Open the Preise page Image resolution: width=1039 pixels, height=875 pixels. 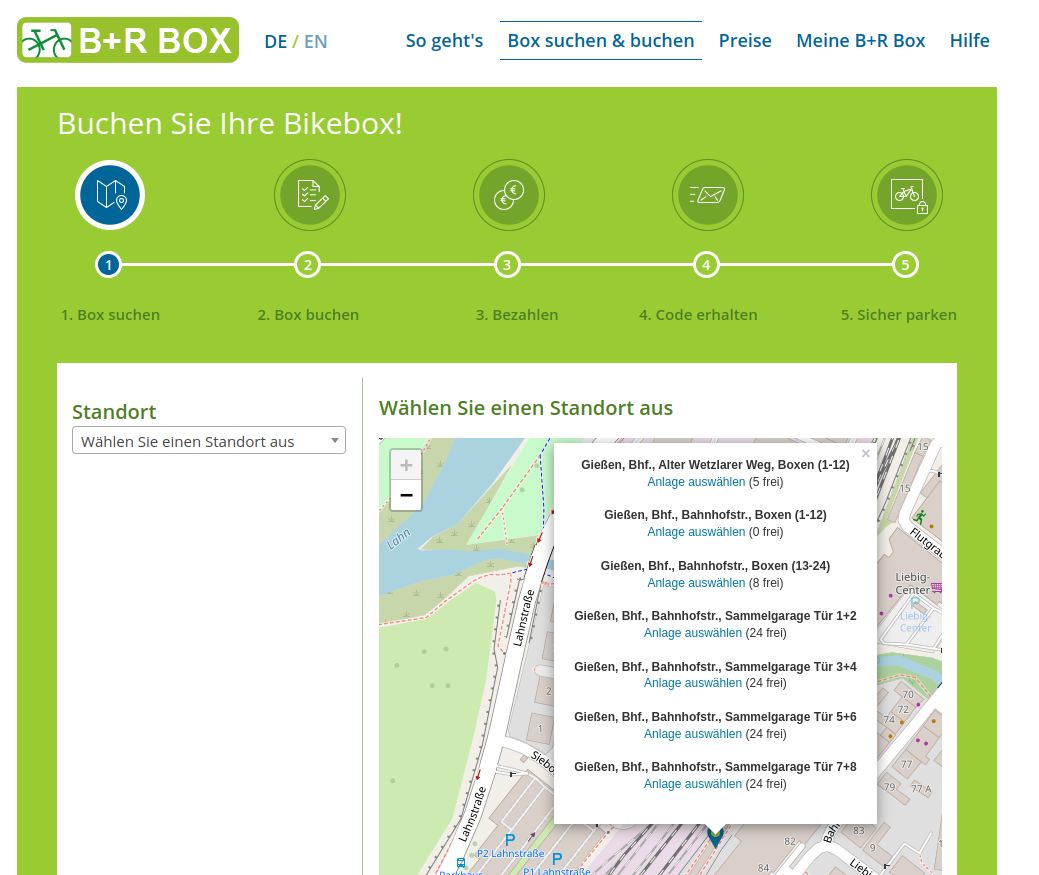745,41
